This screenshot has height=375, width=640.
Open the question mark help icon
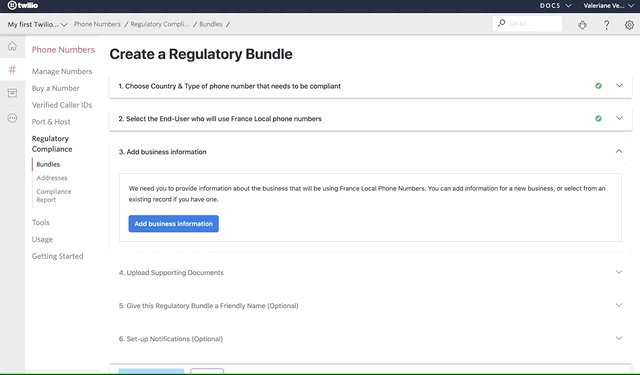point(607,25)
